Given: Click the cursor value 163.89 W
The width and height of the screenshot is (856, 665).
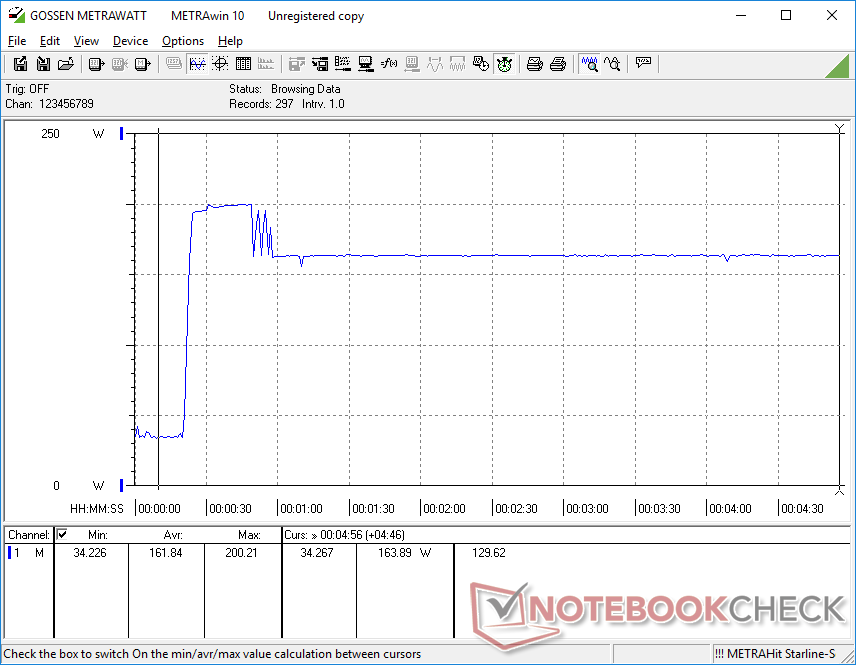Looking at the screenshot, I should 405,553.
